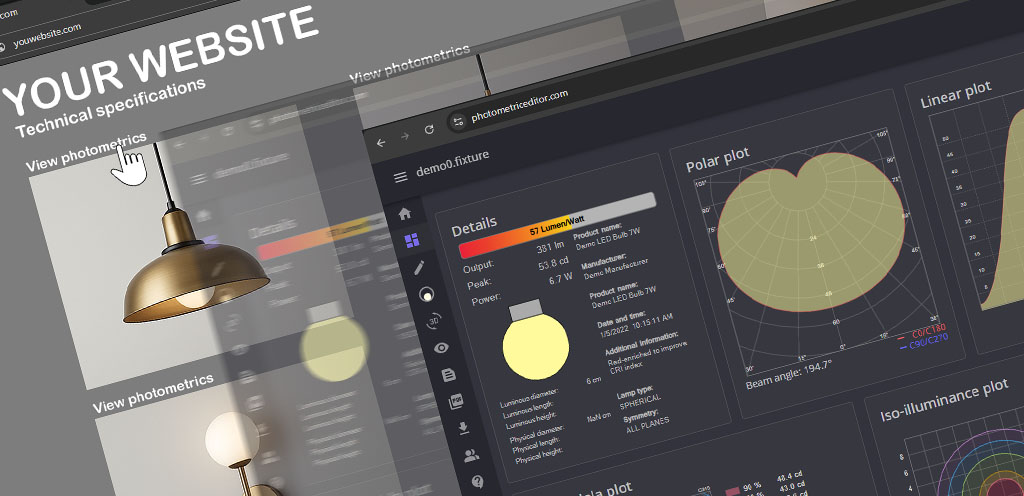Screen dimensions: 1024x496
Task: Open the users icon in sidebar
Action: (471, 456)
